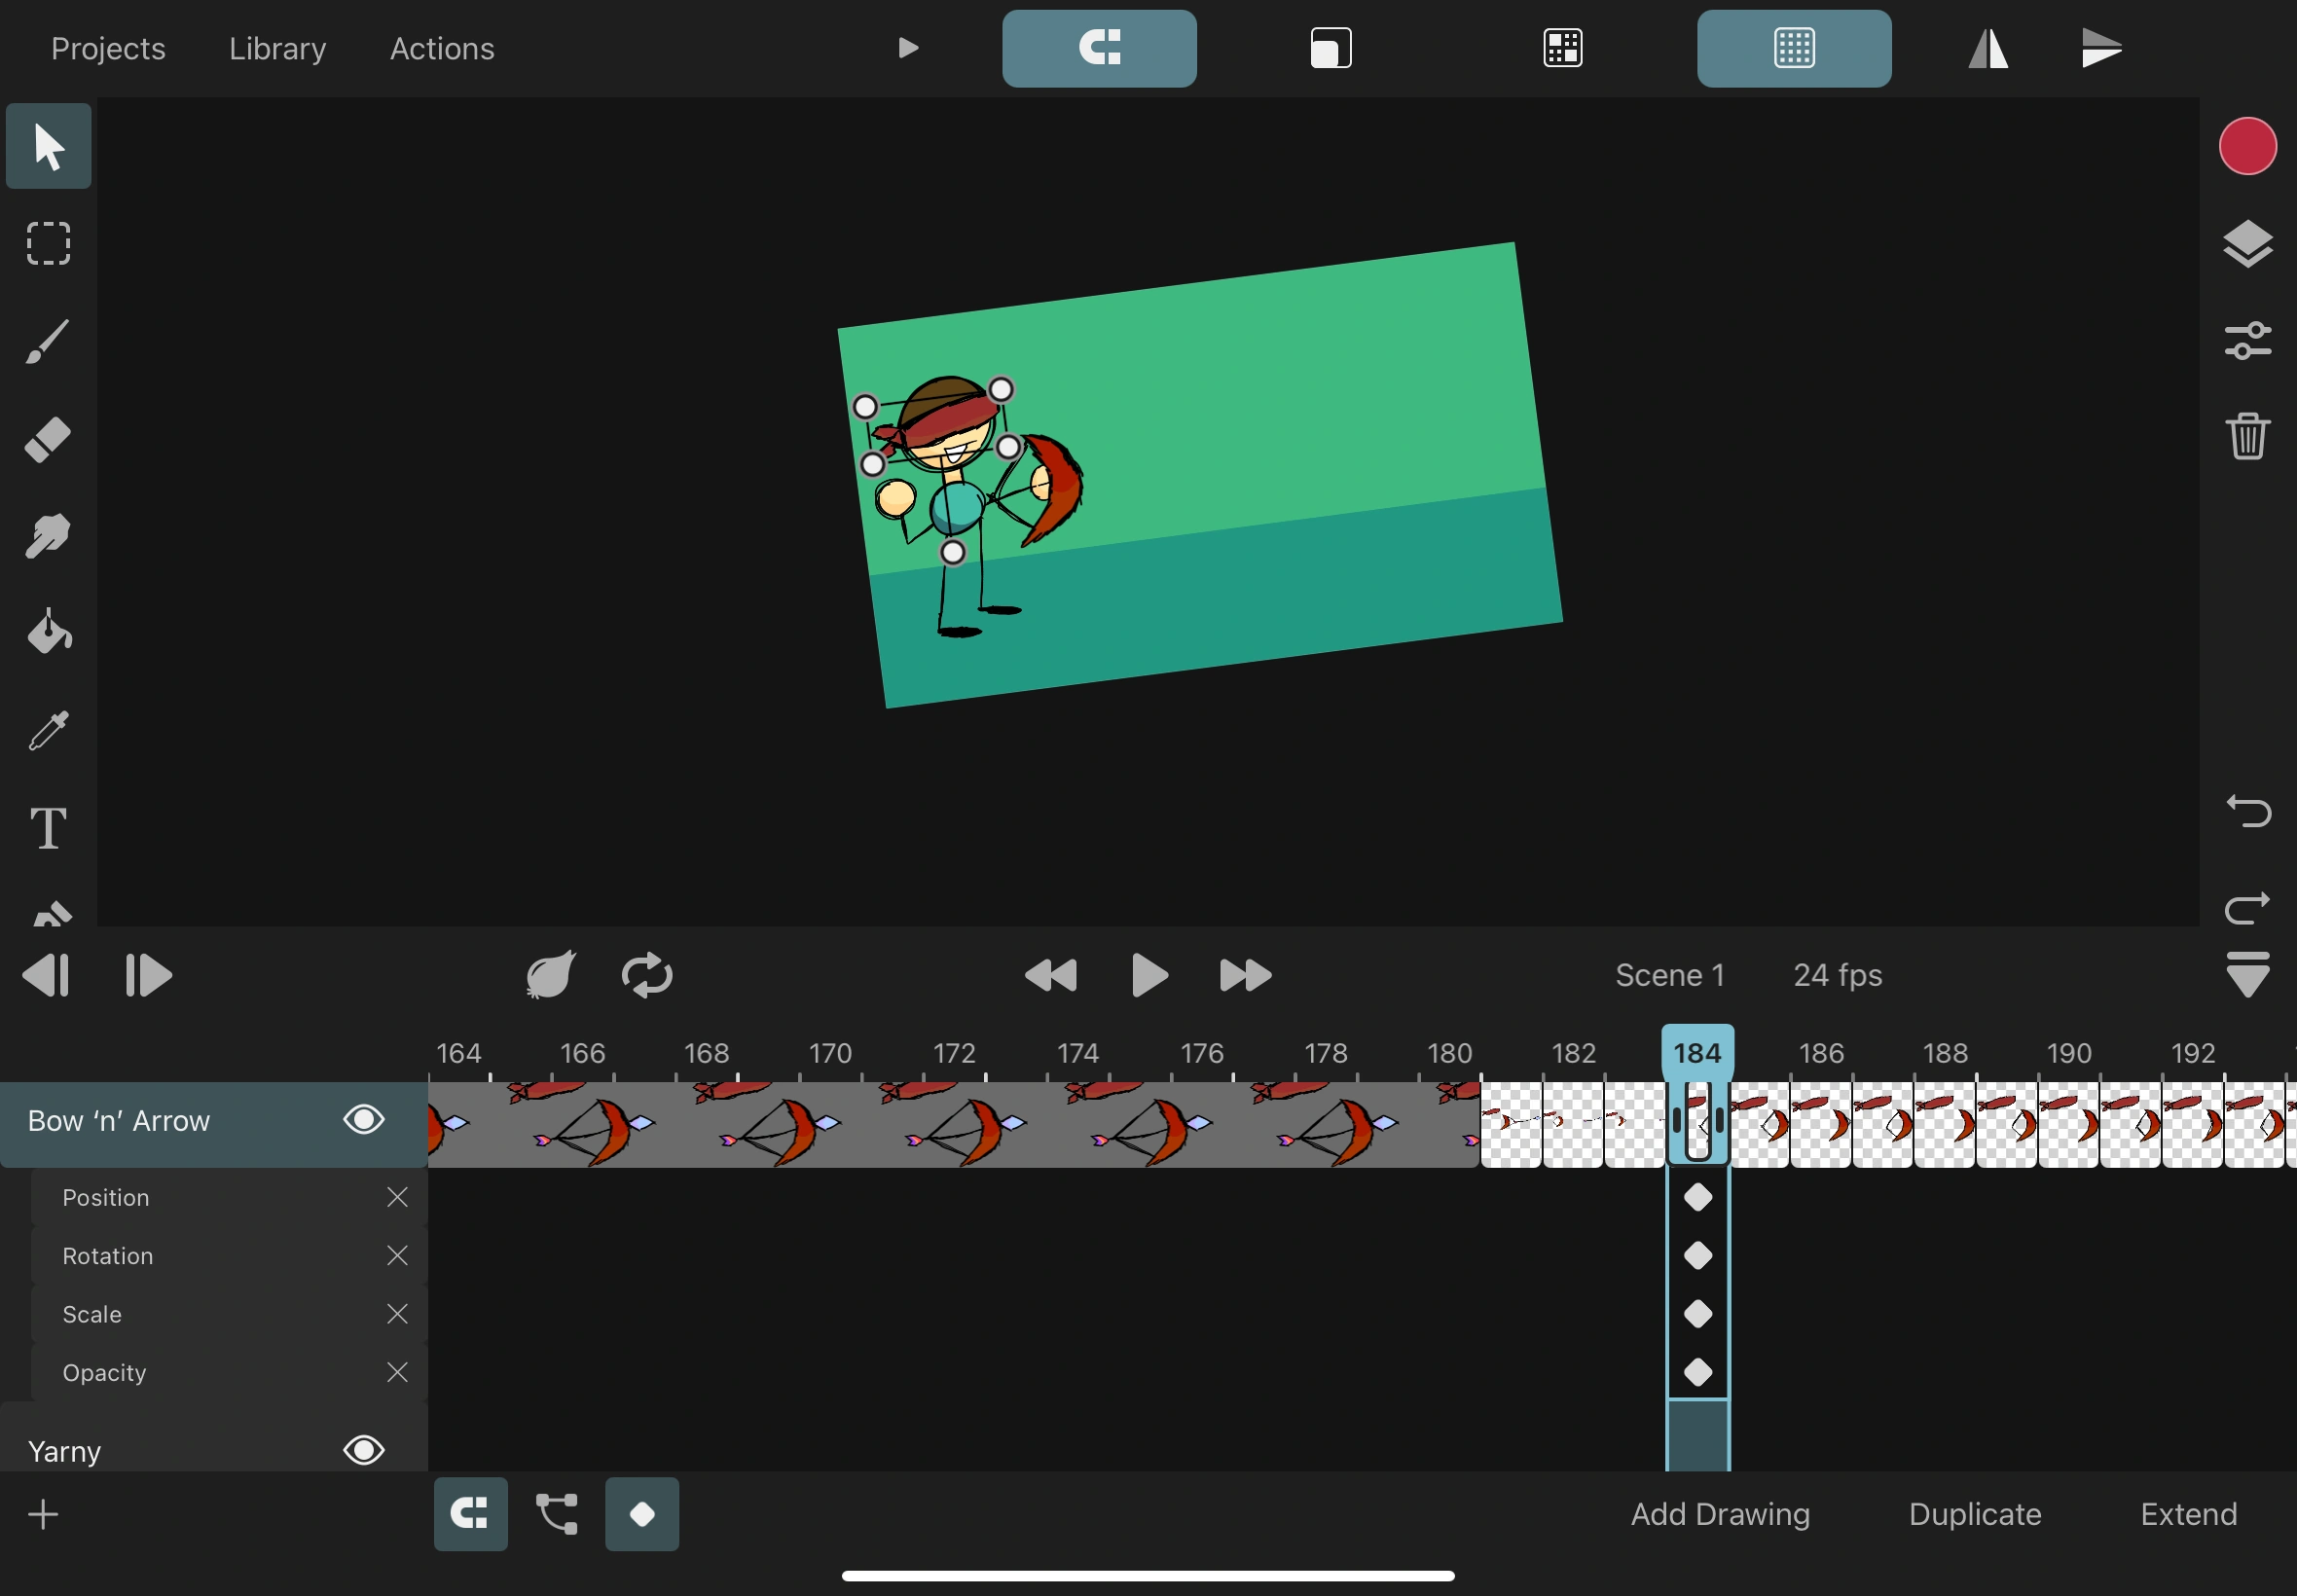Add a new drawing to the timeline
The height and width of the screenshot is (1596, 2297).
click(x=1719, y=1513)
